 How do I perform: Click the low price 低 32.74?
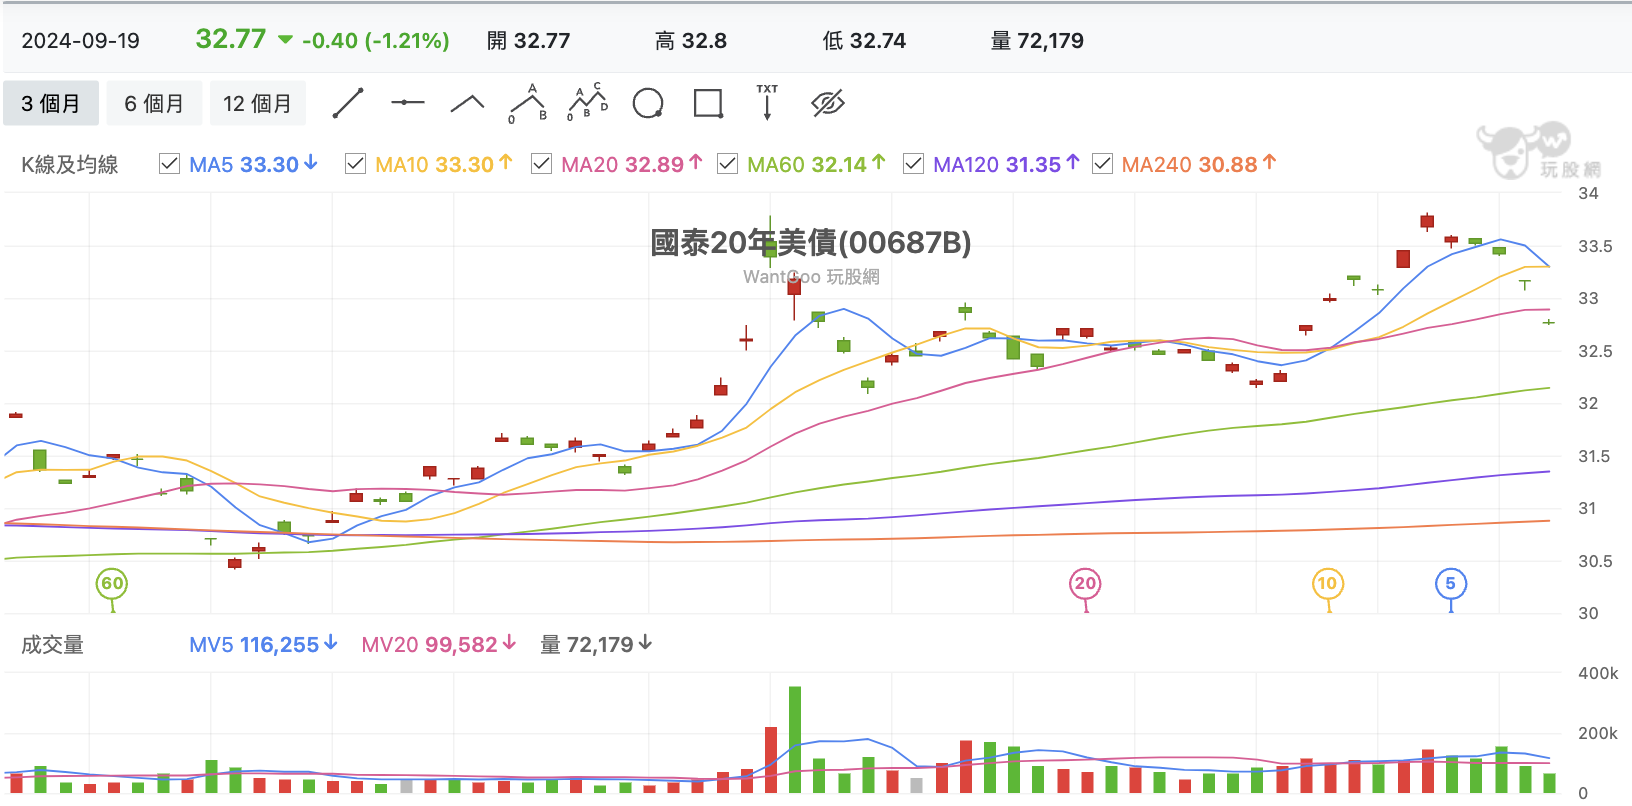864,41
